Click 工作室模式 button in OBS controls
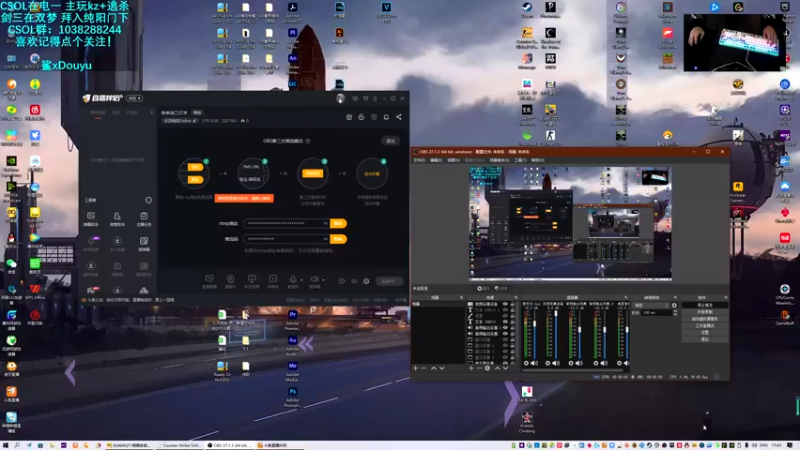Image resolution: width=800 pixels, height=450 pixels. click(705, 326)
